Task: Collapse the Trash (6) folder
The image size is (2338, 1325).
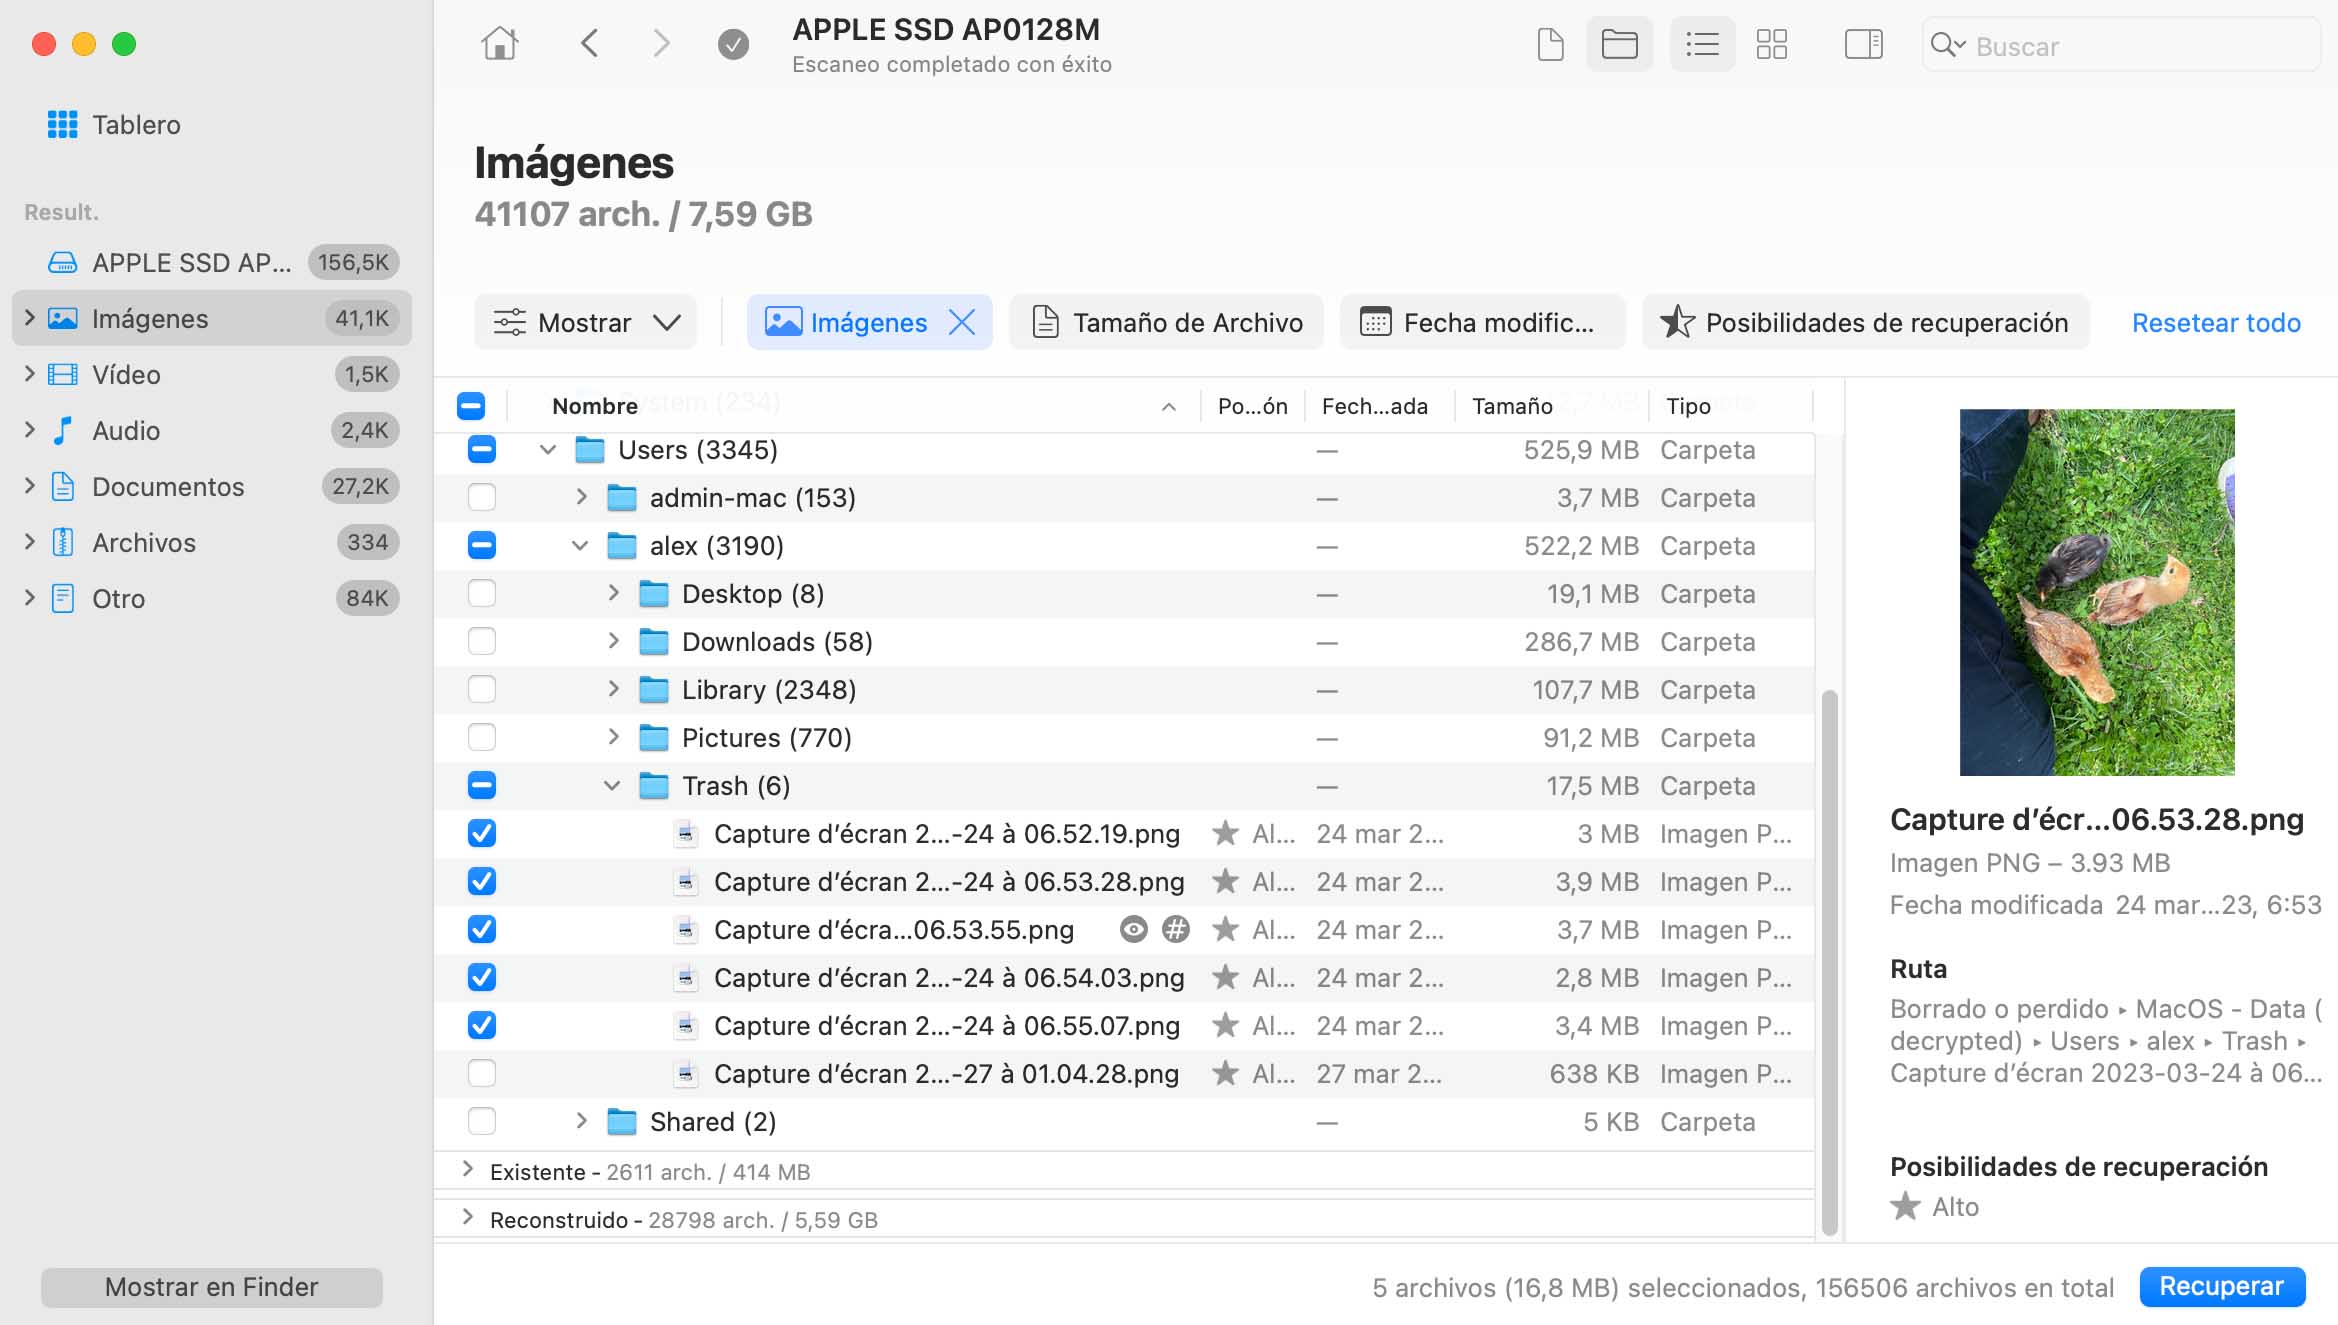Action: pyautogui.click(x=612, y=786)
